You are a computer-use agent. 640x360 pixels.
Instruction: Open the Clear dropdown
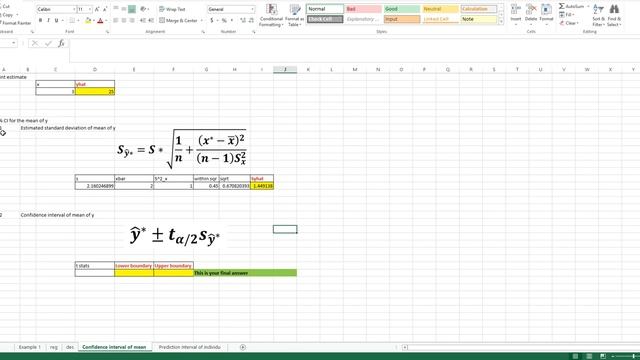[569, 23]
